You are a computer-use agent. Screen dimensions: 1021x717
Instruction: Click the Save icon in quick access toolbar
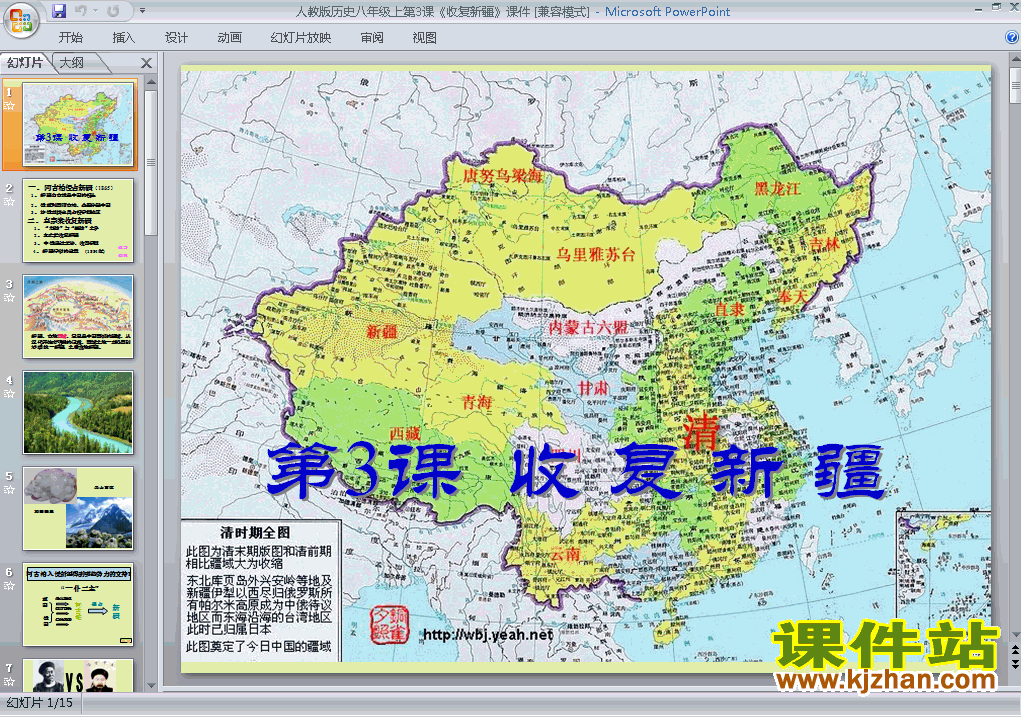pos(59,11)
